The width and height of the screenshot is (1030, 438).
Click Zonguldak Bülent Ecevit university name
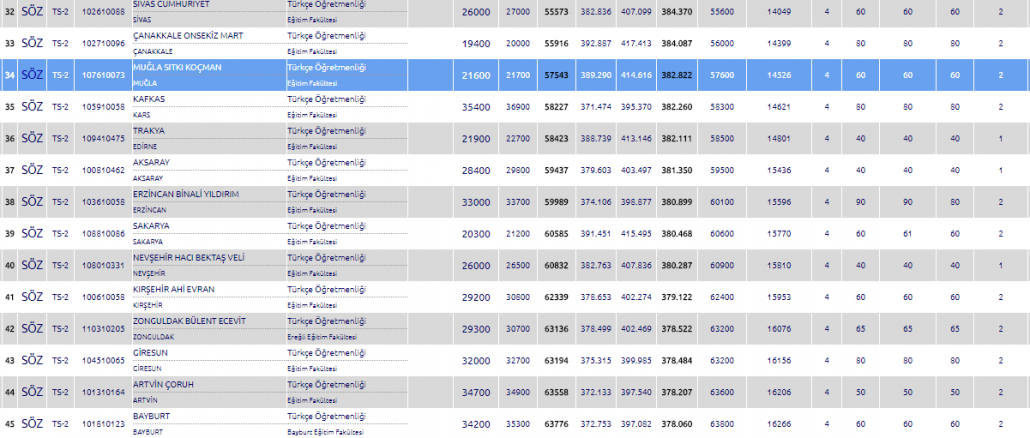pos(189,320)
